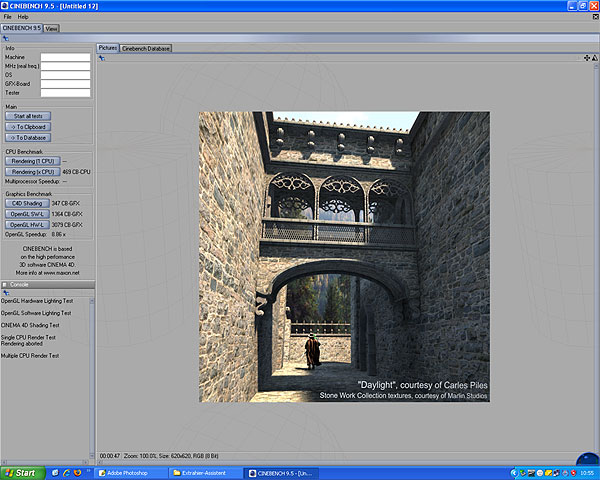Image resolution: width=600 pixels, height=480 pixels.
Task: Switch to the Cinebench Database tab
Action: [x=146, y=48]
